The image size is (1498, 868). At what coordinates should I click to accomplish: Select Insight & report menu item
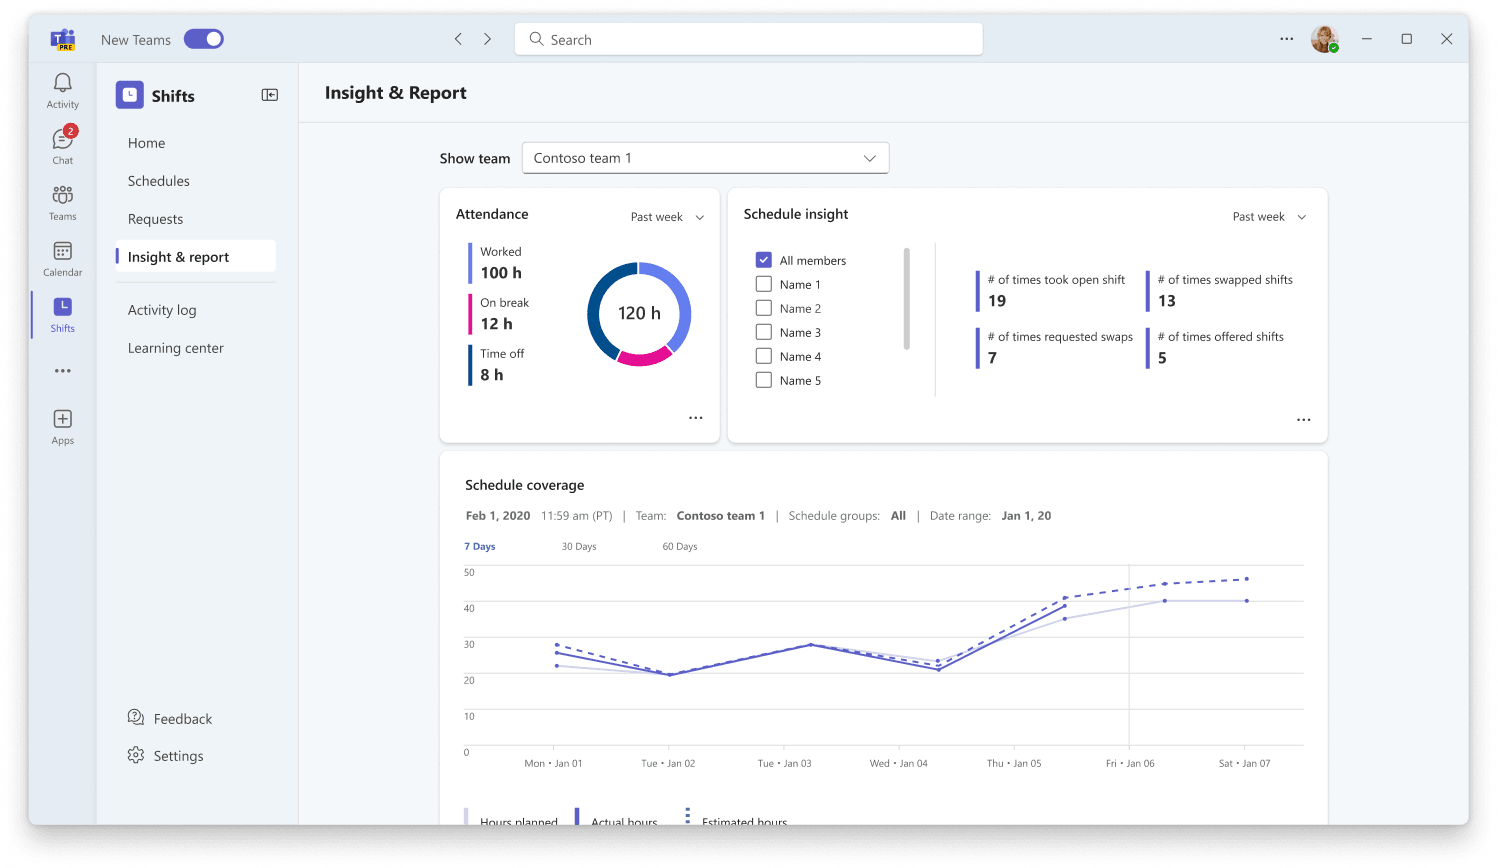point(196,256)
